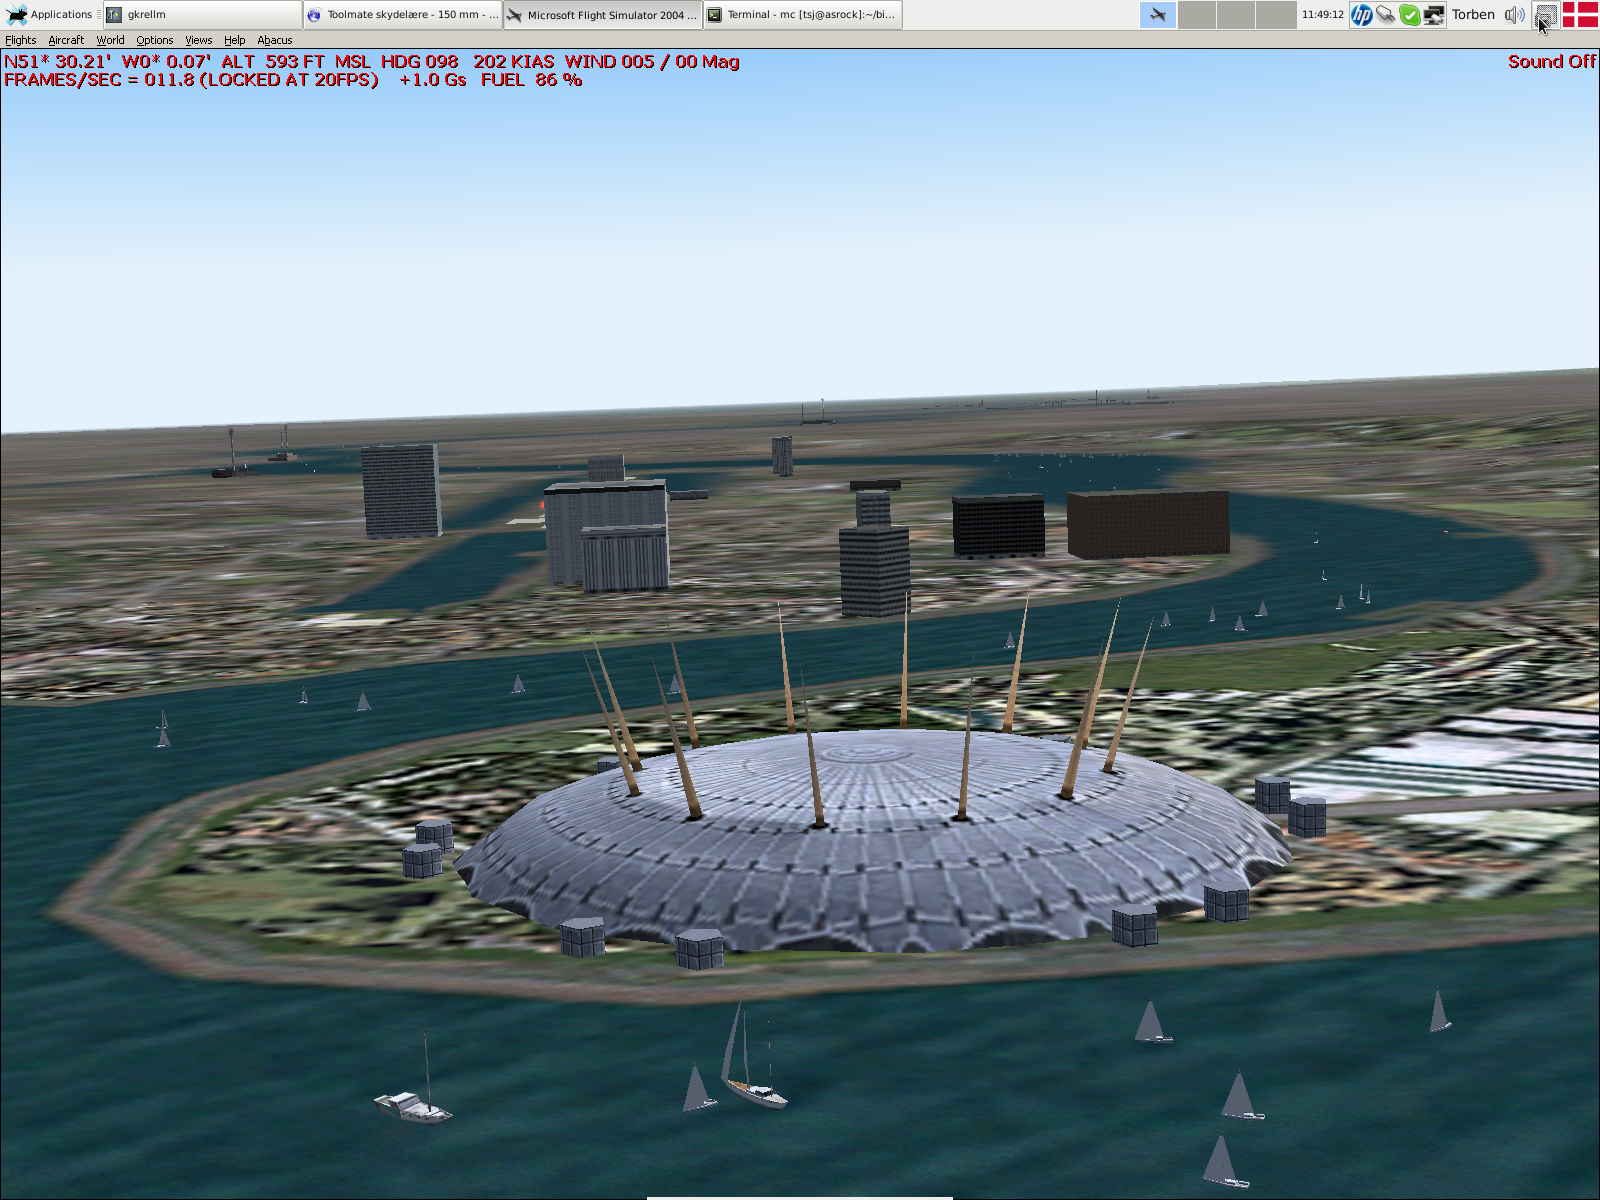Switch to the first workspace with airplane
The image size is (1600, 1200).
pyautogui.click(x=1158, y=15)
